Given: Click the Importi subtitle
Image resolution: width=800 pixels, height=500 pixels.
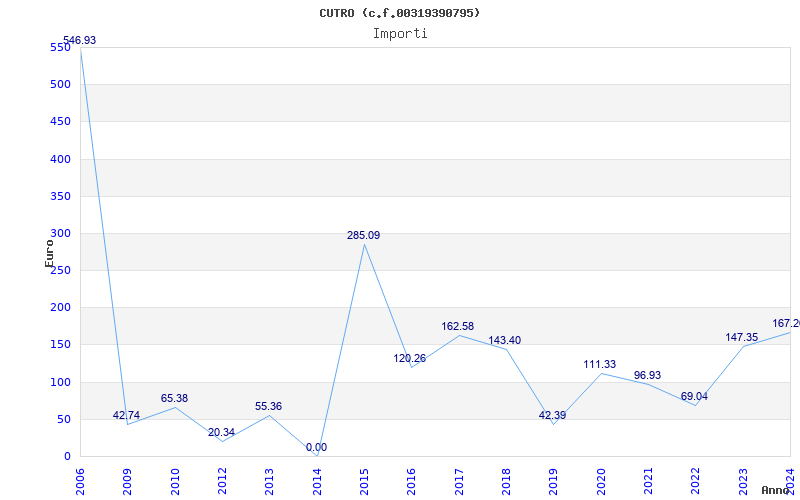Looking at the screenshot, I should (x=400, y=34).
